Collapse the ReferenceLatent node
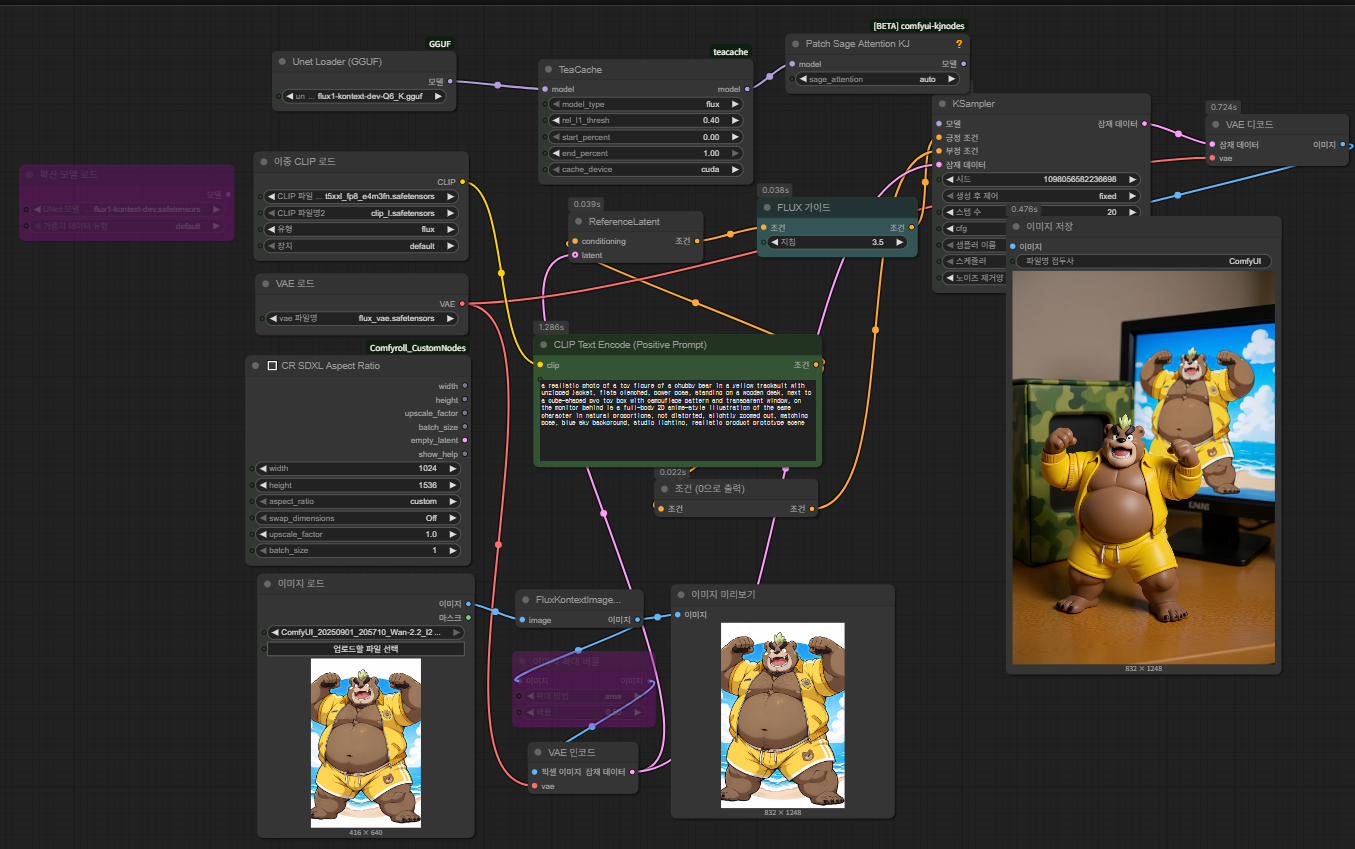 pos(579,222)
